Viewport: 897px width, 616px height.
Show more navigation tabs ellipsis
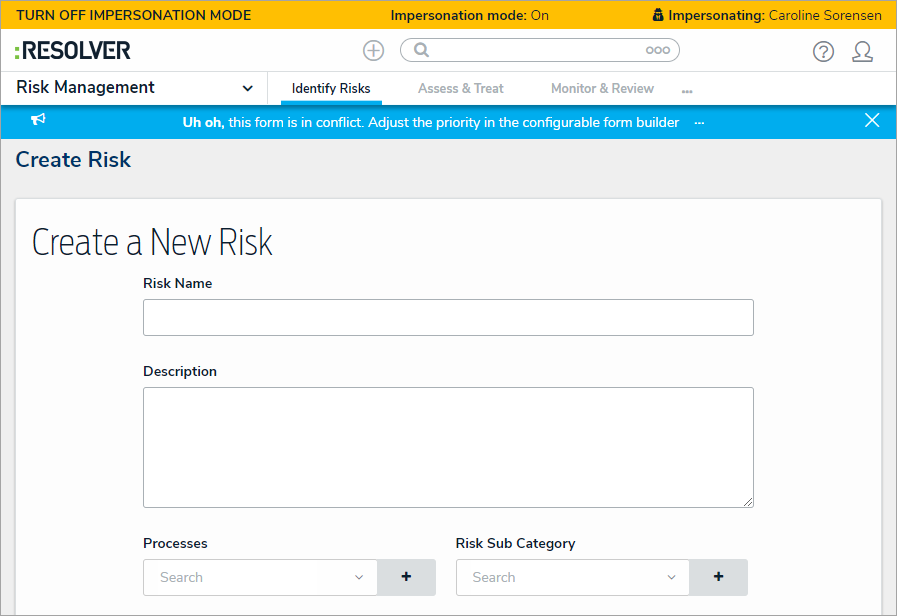coord(687,91)
